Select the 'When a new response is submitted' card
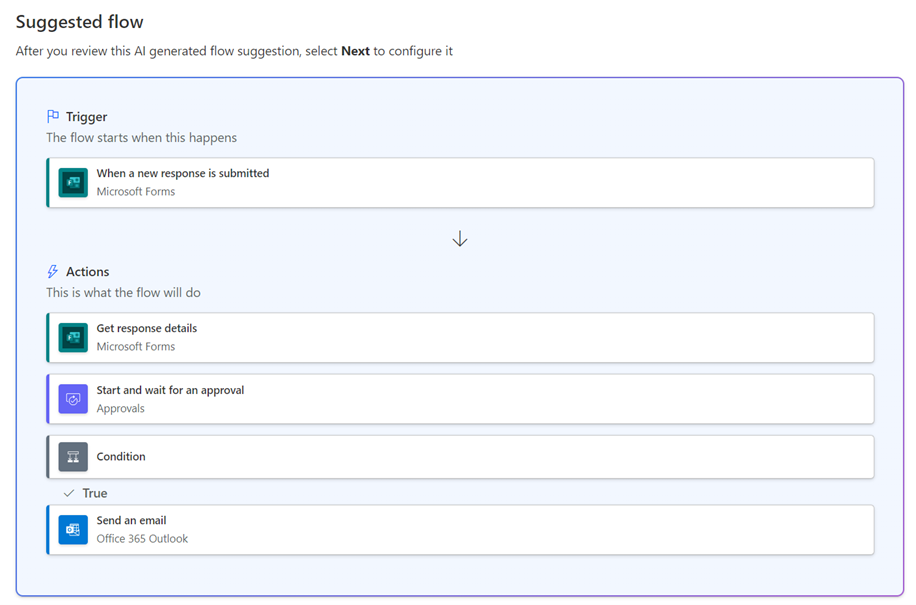Viewport: 916px width, 605px height. (x=460, y=182)
